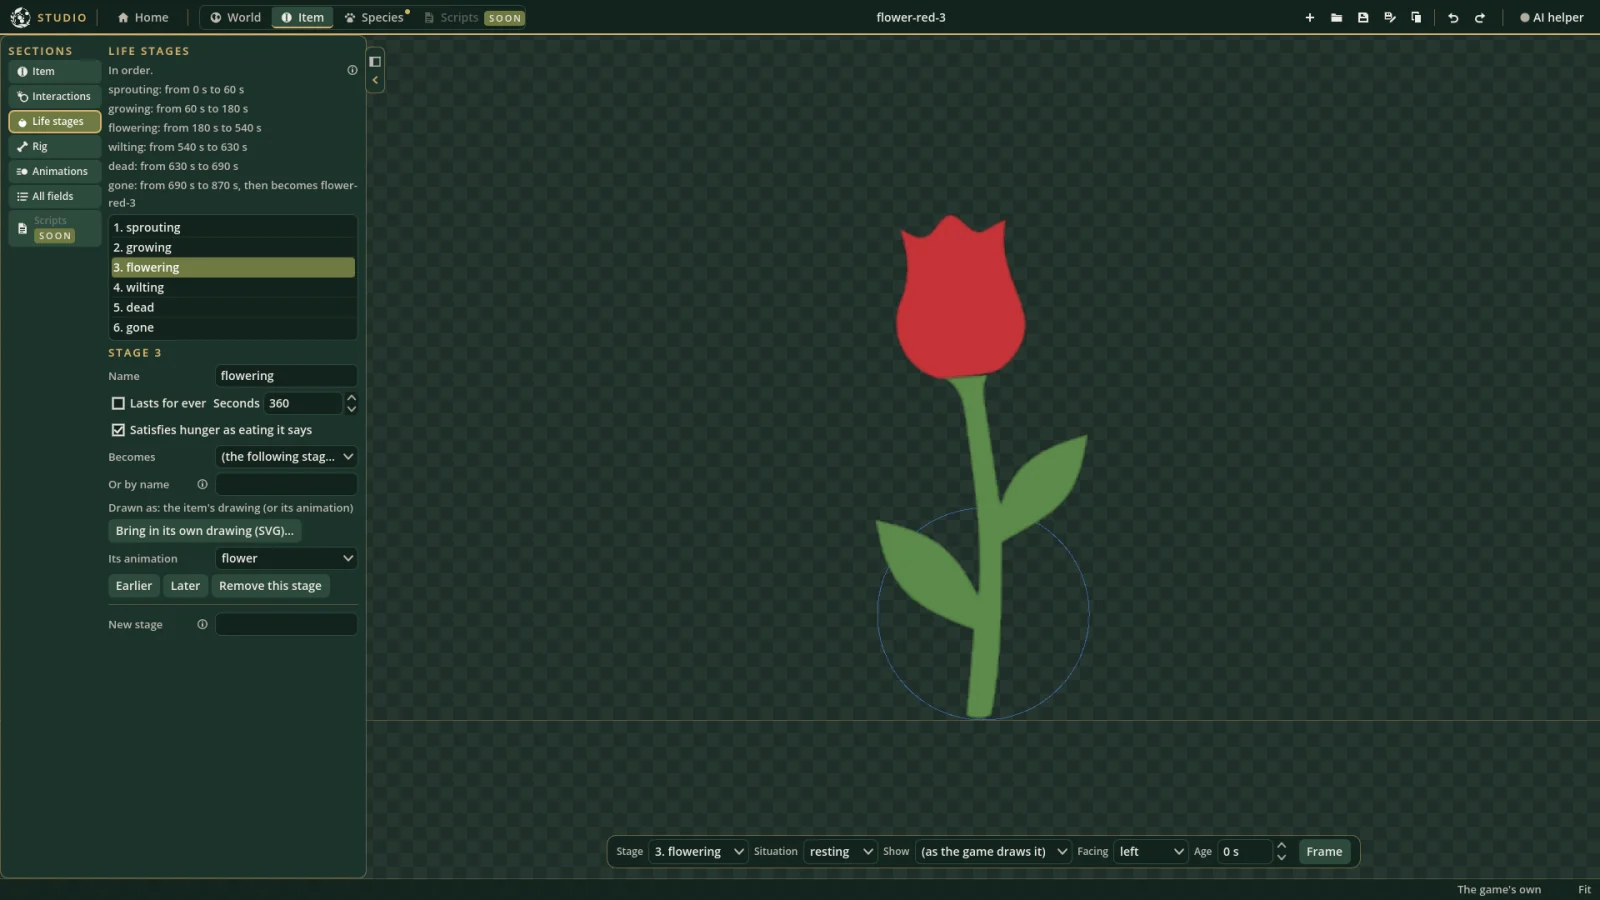This screenshot has width=1600, height=900.
Task: Open the Stage dropdown in bottom bar
Action: [x=698, y=852]
